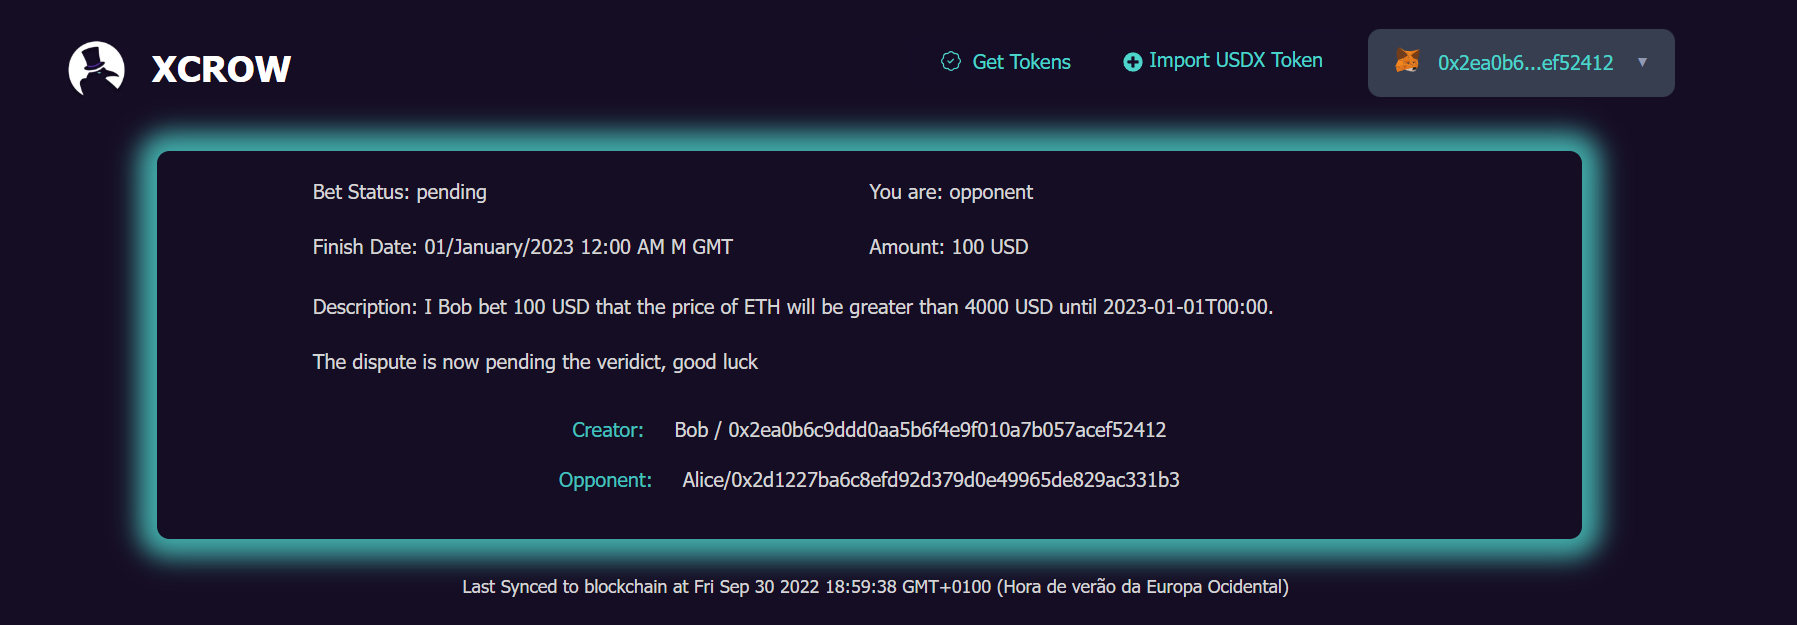Click the XCROW crow logo icon

coord(96,68)
